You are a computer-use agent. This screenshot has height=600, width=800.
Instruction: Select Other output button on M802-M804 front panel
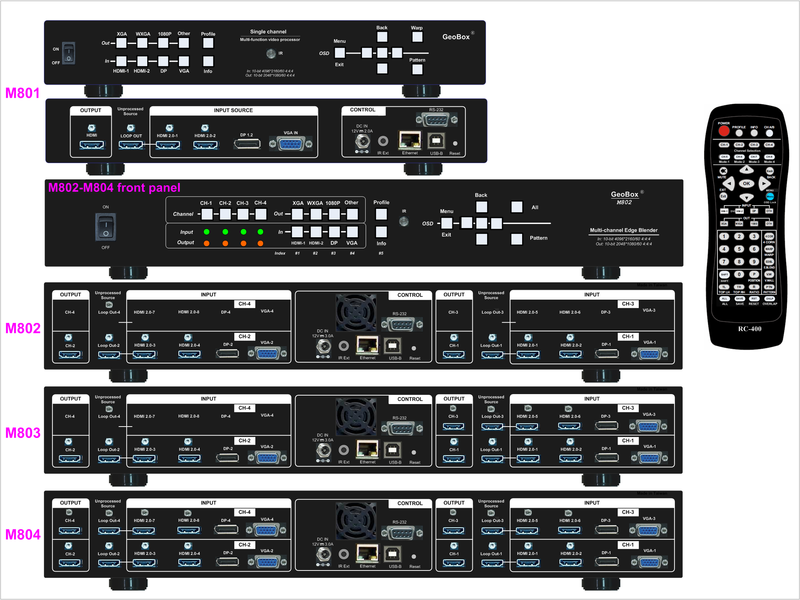pyautogui.click(x=352, y=214)
